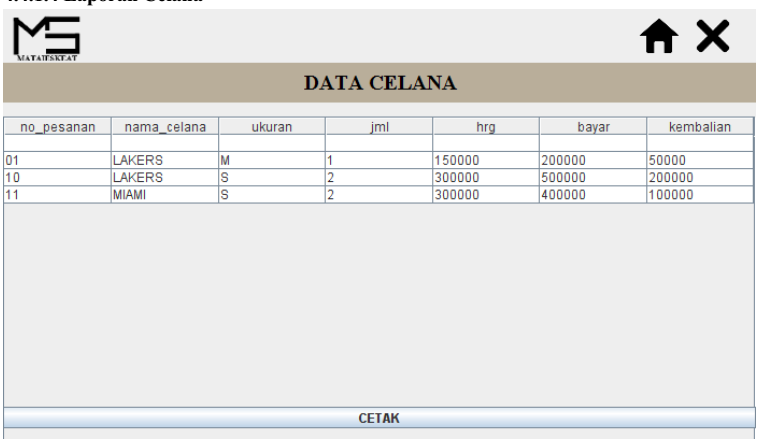Click the X close icon
The image size is (759, 442).
pos(713,36)
